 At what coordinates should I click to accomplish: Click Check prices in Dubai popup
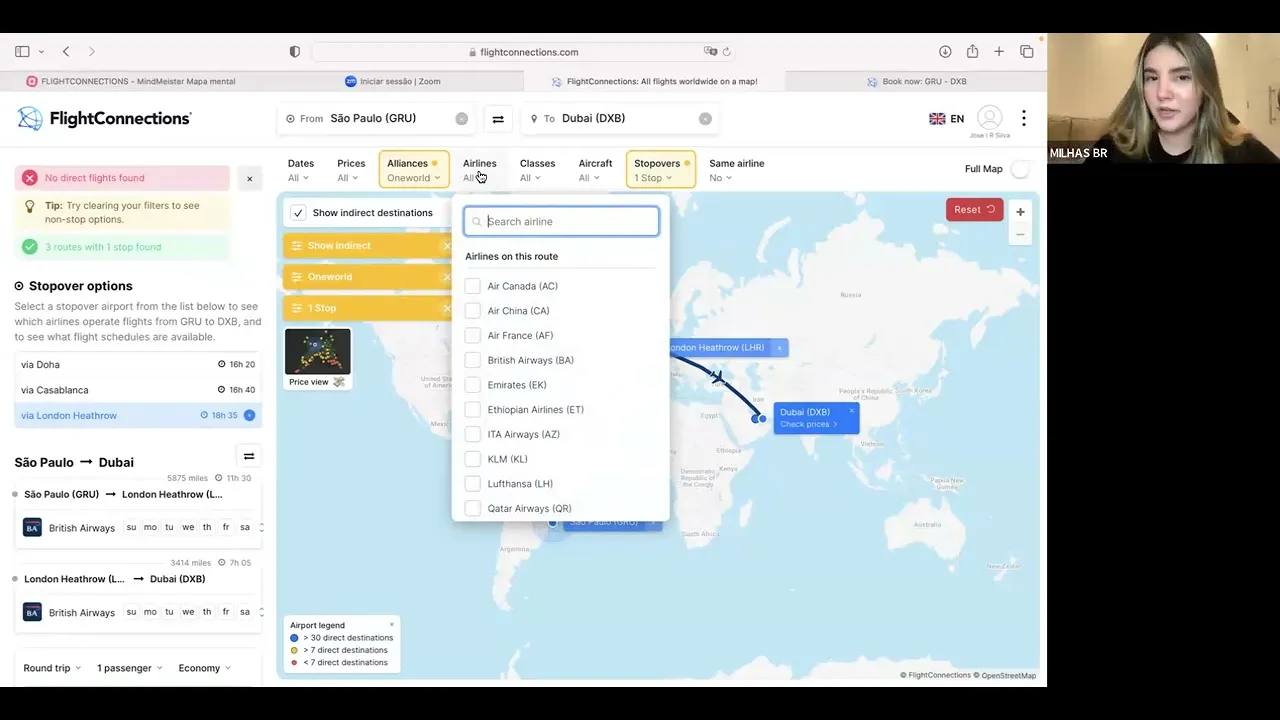point(808,424)
